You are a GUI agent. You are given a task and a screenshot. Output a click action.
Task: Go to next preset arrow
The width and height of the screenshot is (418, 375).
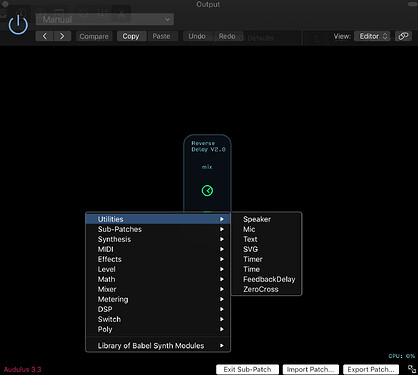62,36
